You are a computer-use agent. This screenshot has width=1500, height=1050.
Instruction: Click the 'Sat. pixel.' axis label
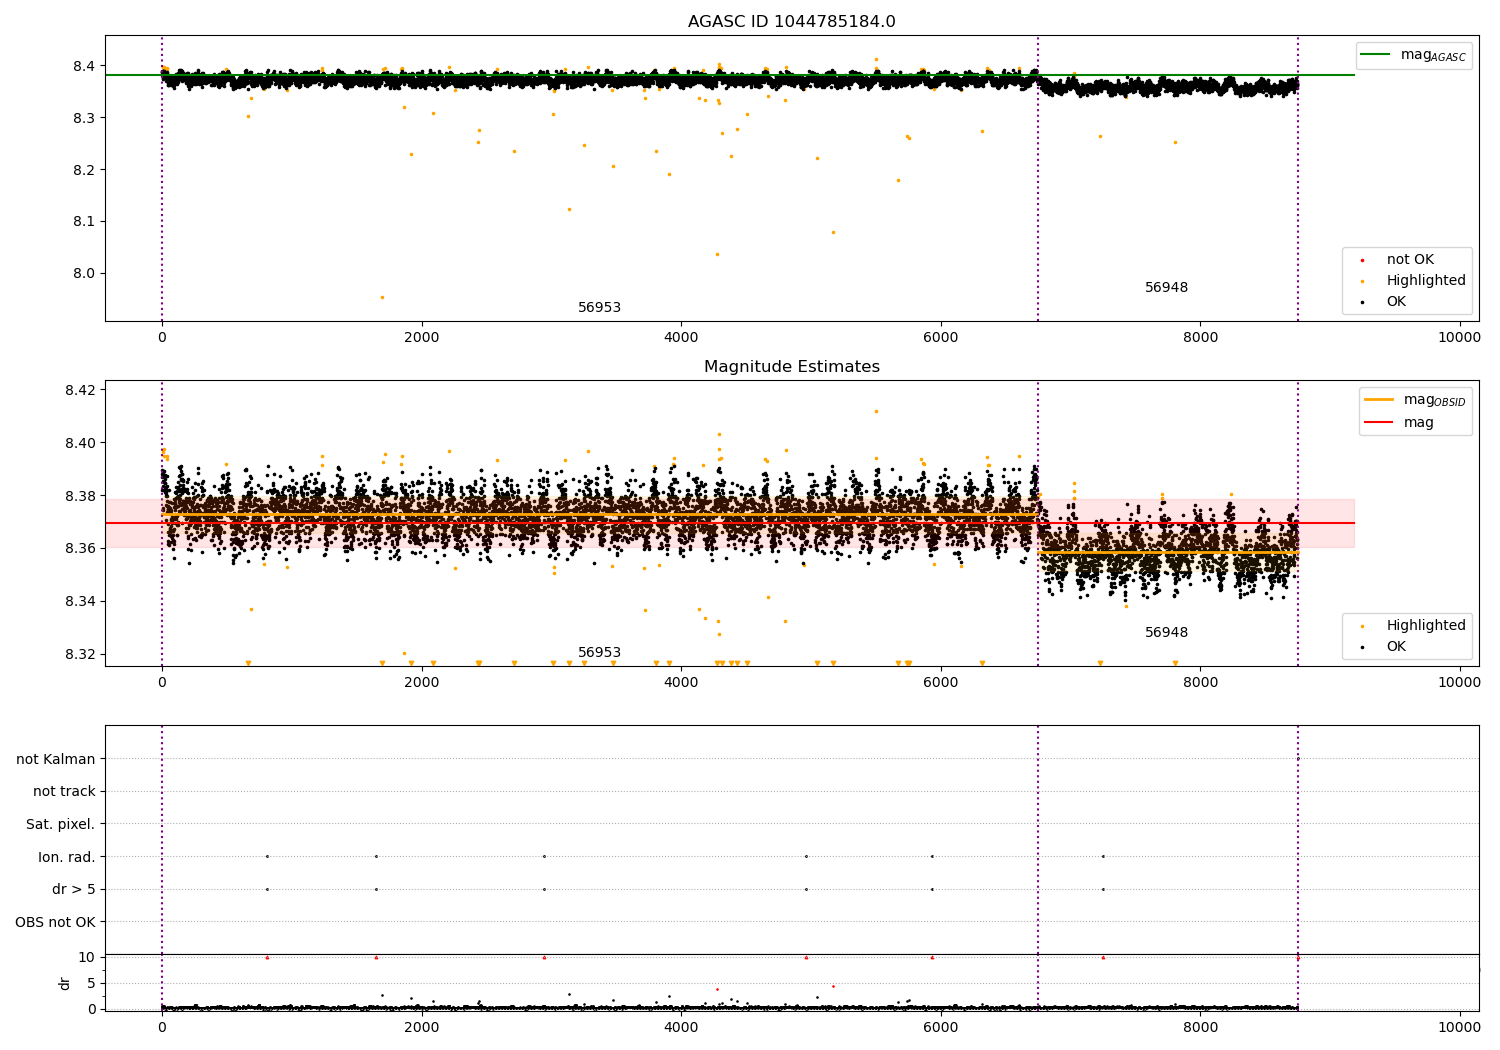point(61,824)
